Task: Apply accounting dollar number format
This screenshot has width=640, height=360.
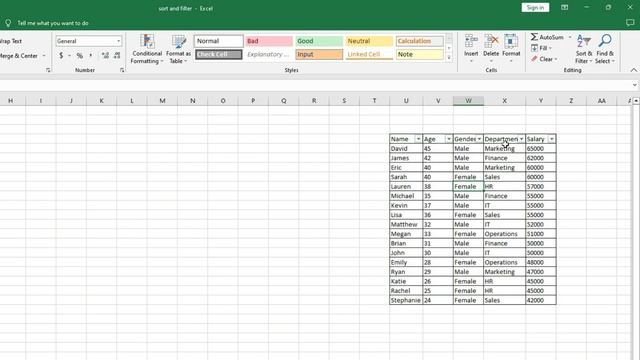Action: pyautogui.click(x=61, y=55)
